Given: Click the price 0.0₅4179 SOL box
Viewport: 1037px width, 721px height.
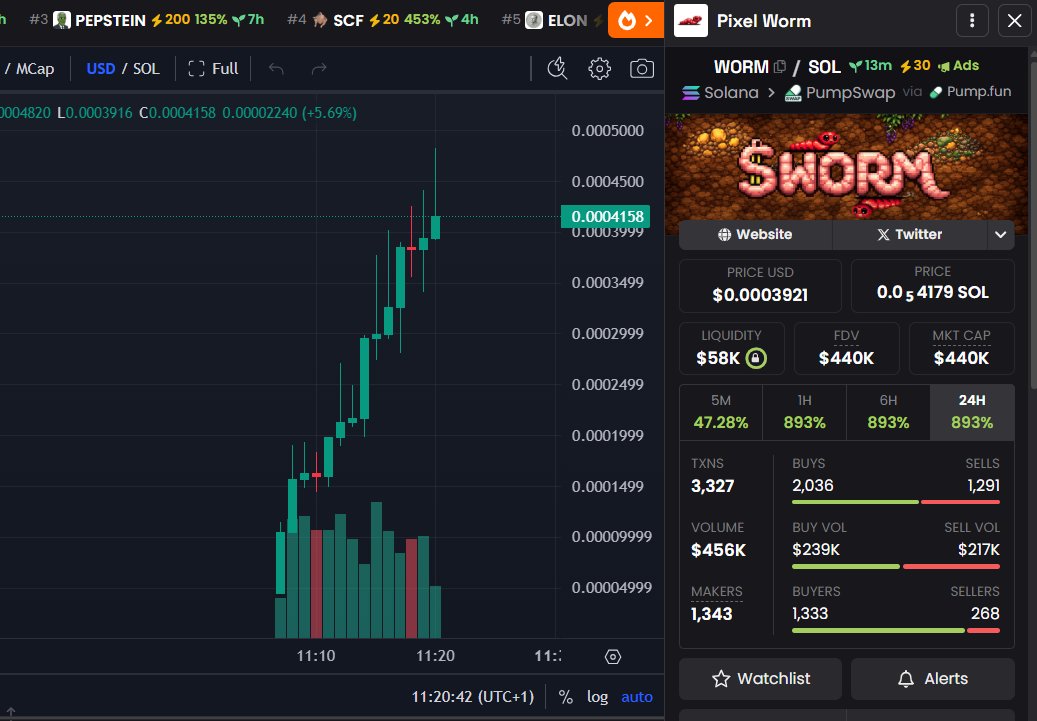Looking at the screenshot, I should 933,286.
